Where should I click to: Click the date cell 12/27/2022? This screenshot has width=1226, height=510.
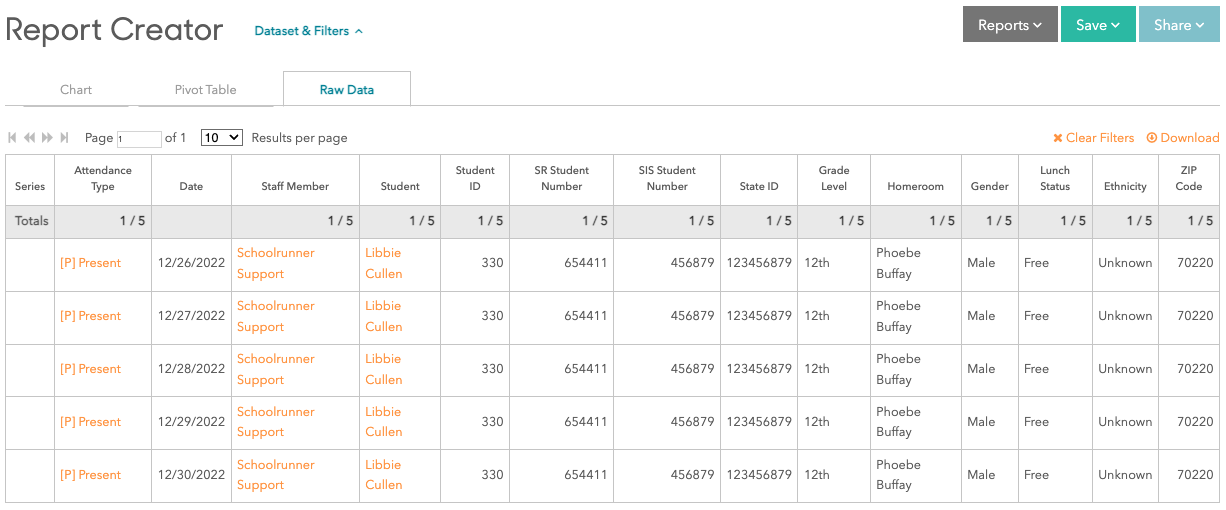(191, 316)
